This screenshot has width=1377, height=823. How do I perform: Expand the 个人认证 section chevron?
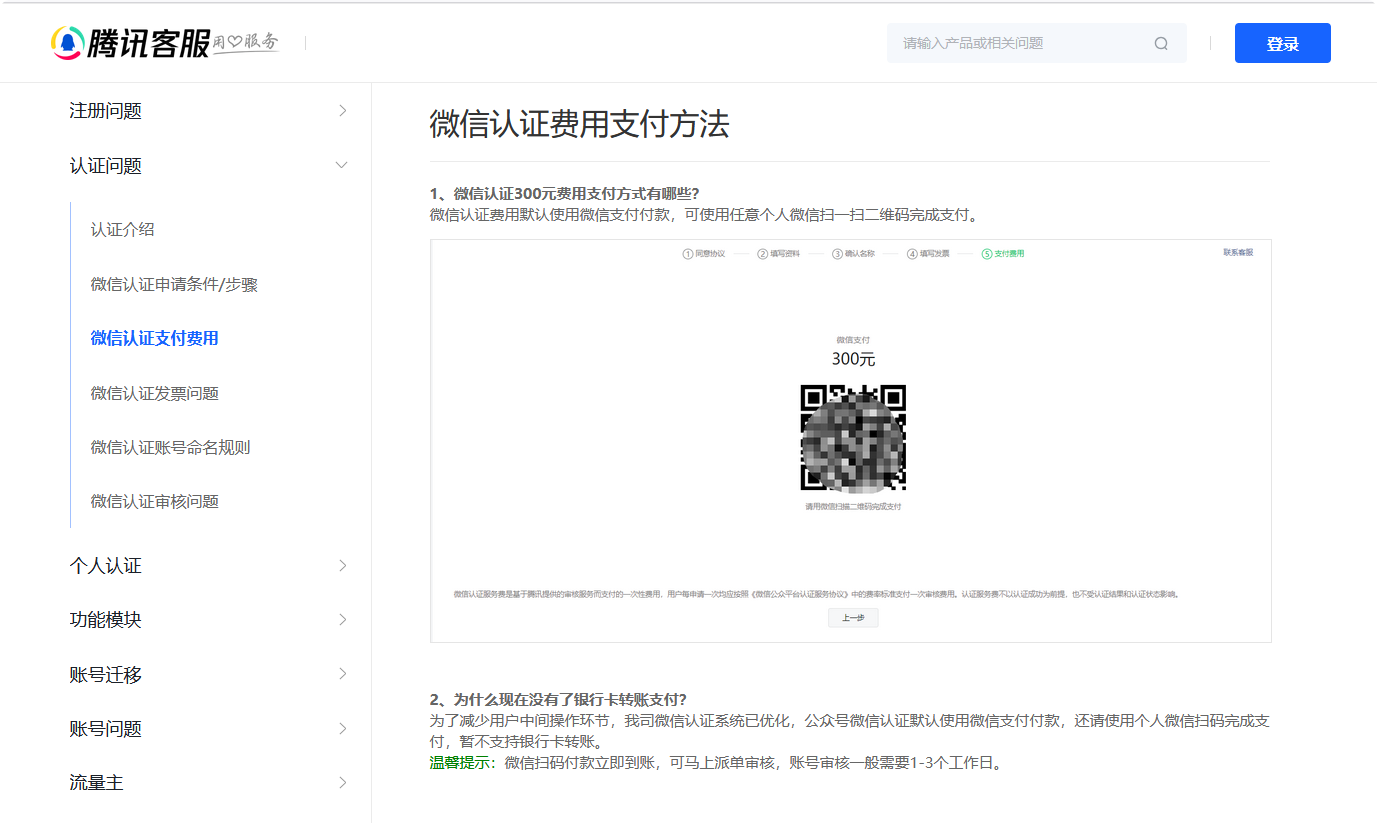pyautogui.click(x=342, y=566)
